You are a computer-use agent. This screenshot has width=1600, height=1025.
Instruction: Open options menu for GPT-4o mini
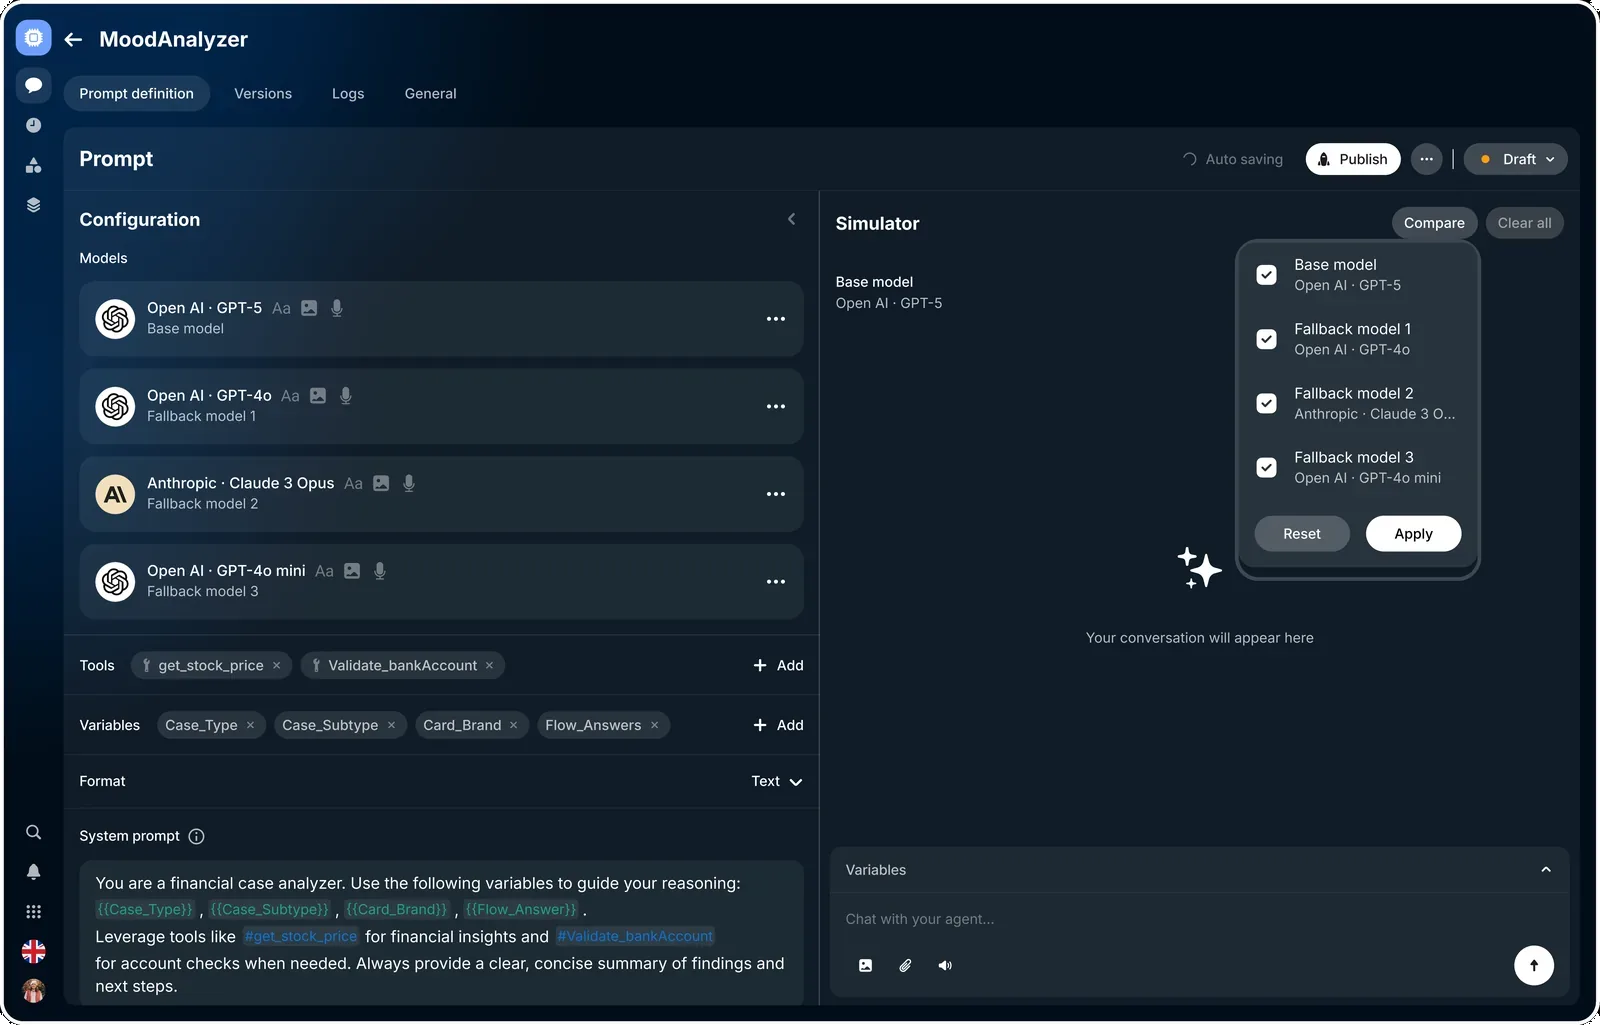(x=776, y=582)
